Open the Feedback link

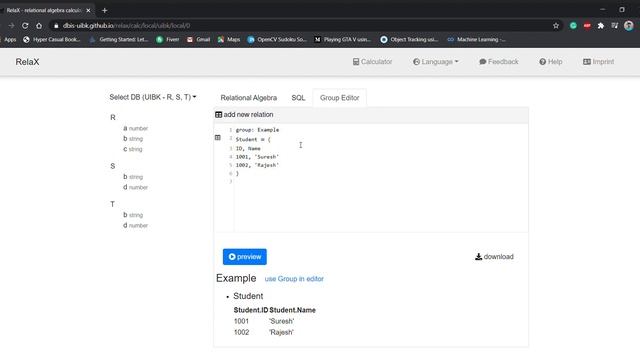(499, 62)
